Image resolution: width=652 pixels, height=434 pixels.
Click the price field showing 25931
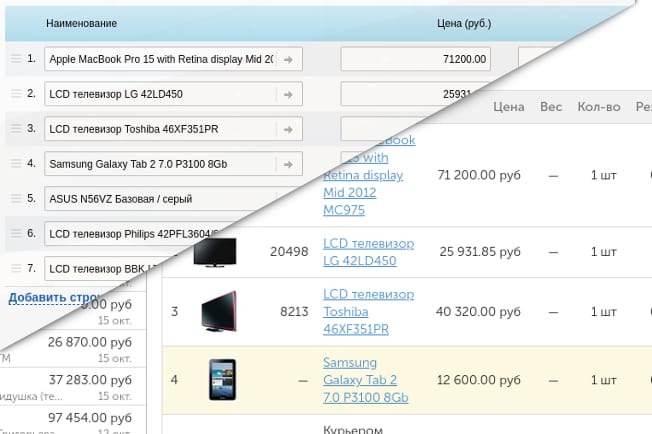click(412, 94)
